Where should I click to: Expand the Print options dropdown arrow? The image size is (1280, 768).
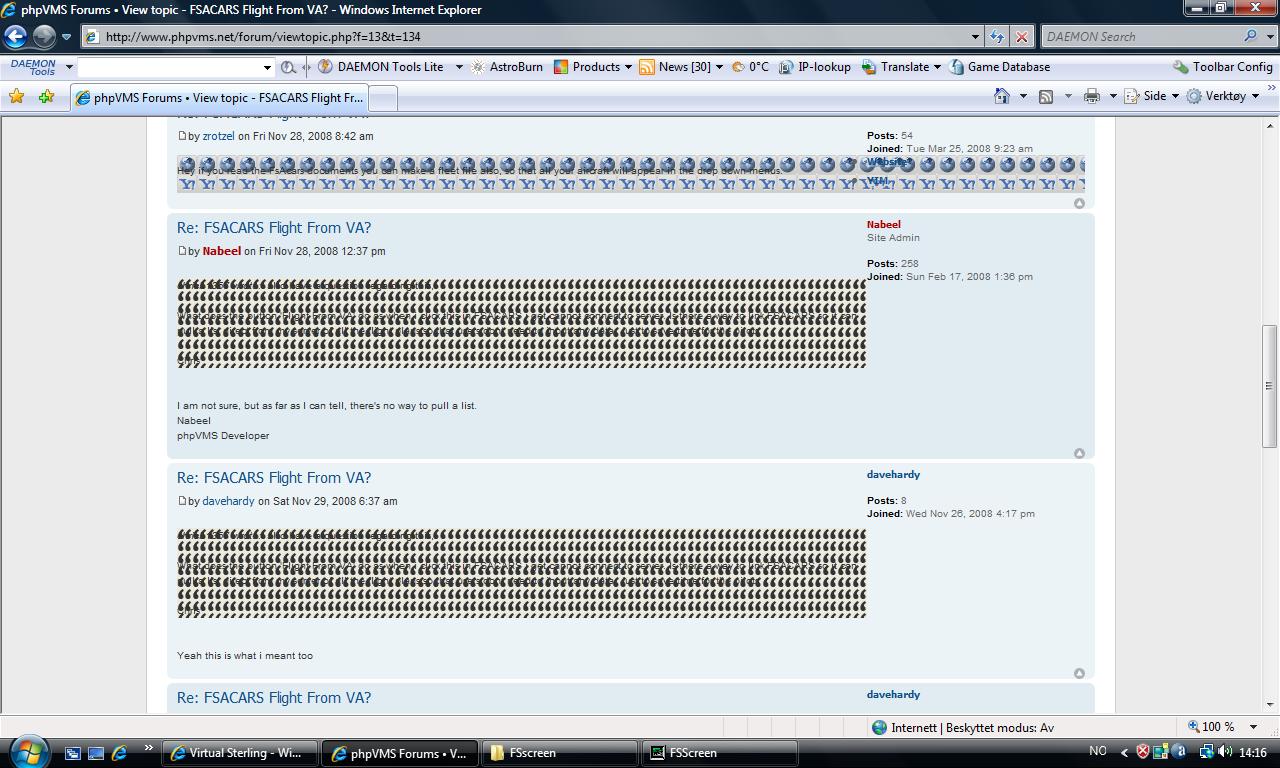pyautogui.click(x=1113, y=96)
